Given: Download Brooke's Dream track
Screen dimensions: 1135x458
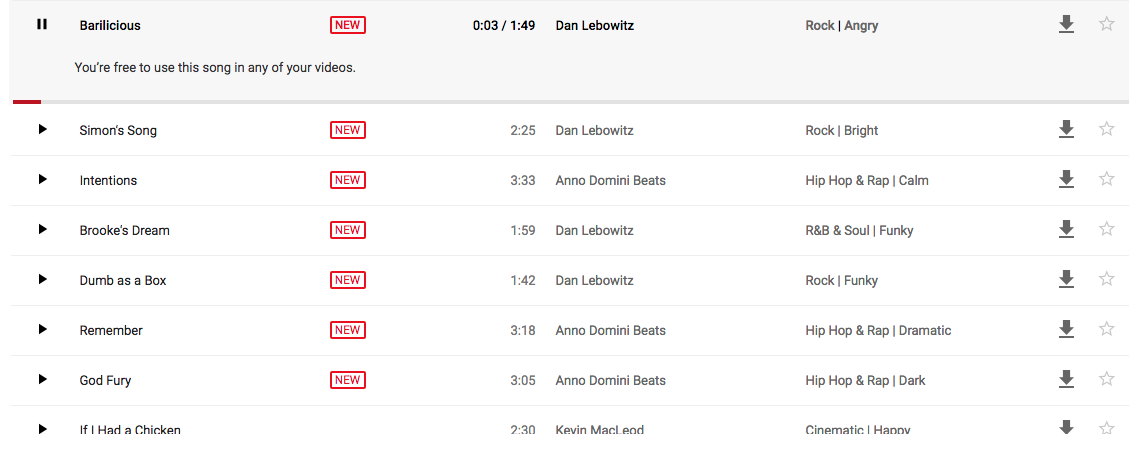Looking at the screenshot, I should coord(1066,229).
